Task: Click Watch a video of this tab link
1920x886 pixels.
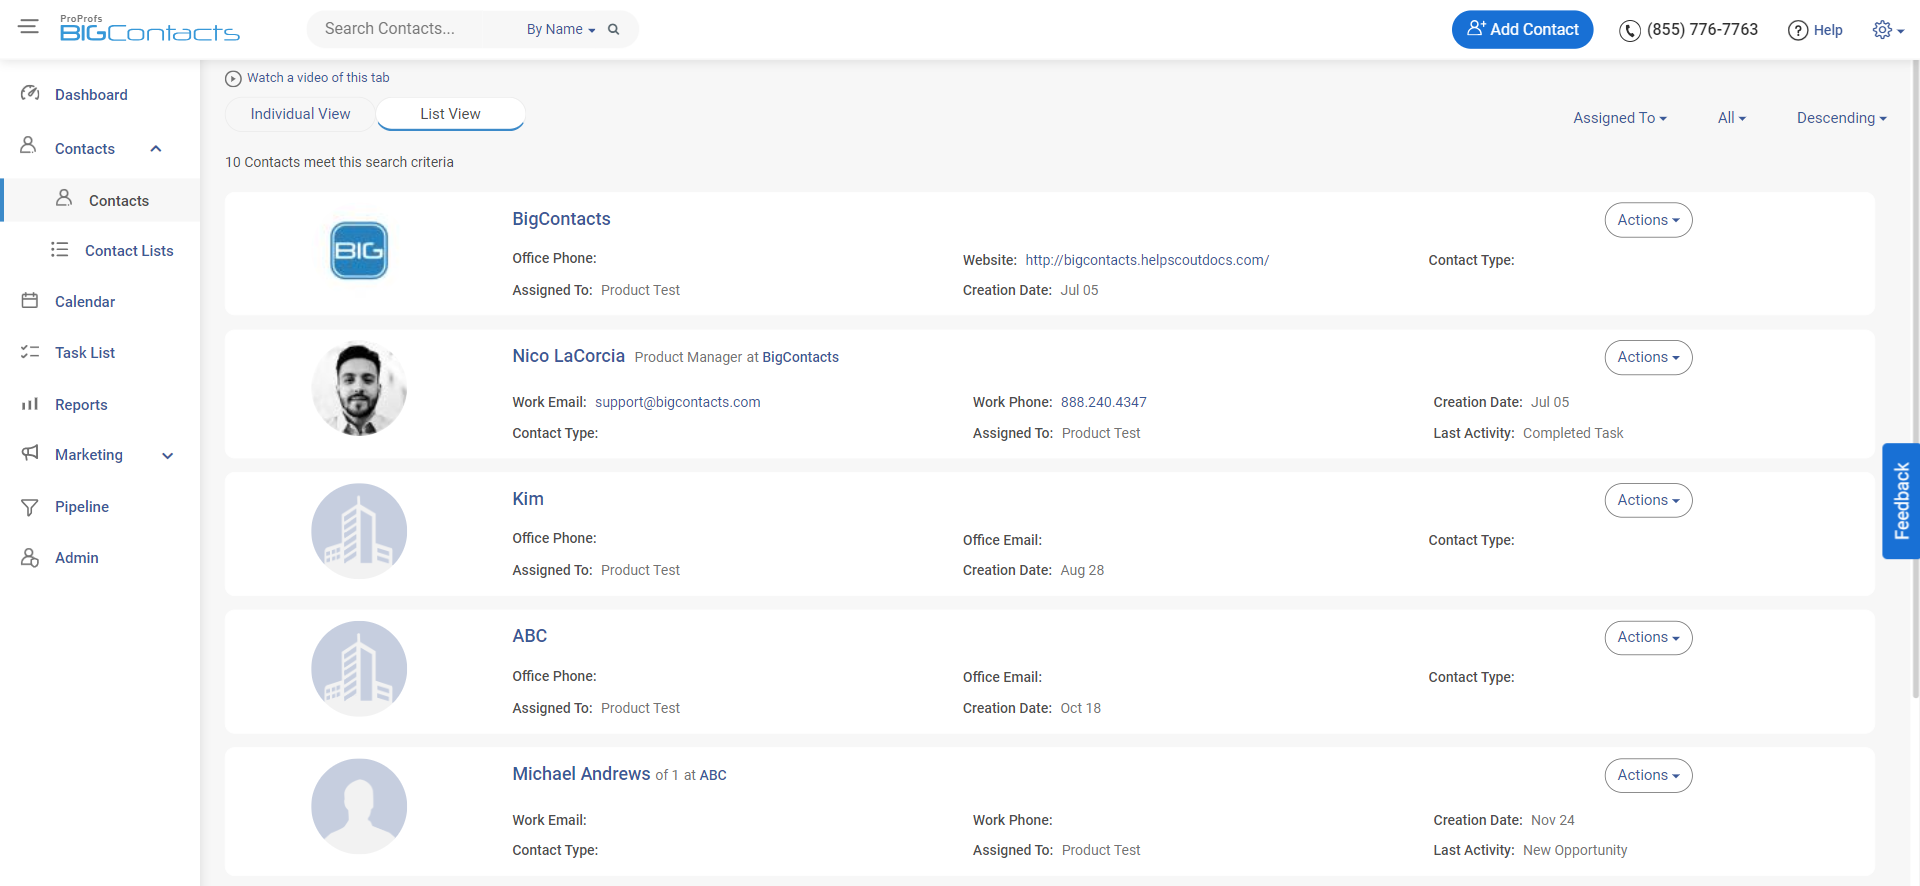Action: point(318,78)
